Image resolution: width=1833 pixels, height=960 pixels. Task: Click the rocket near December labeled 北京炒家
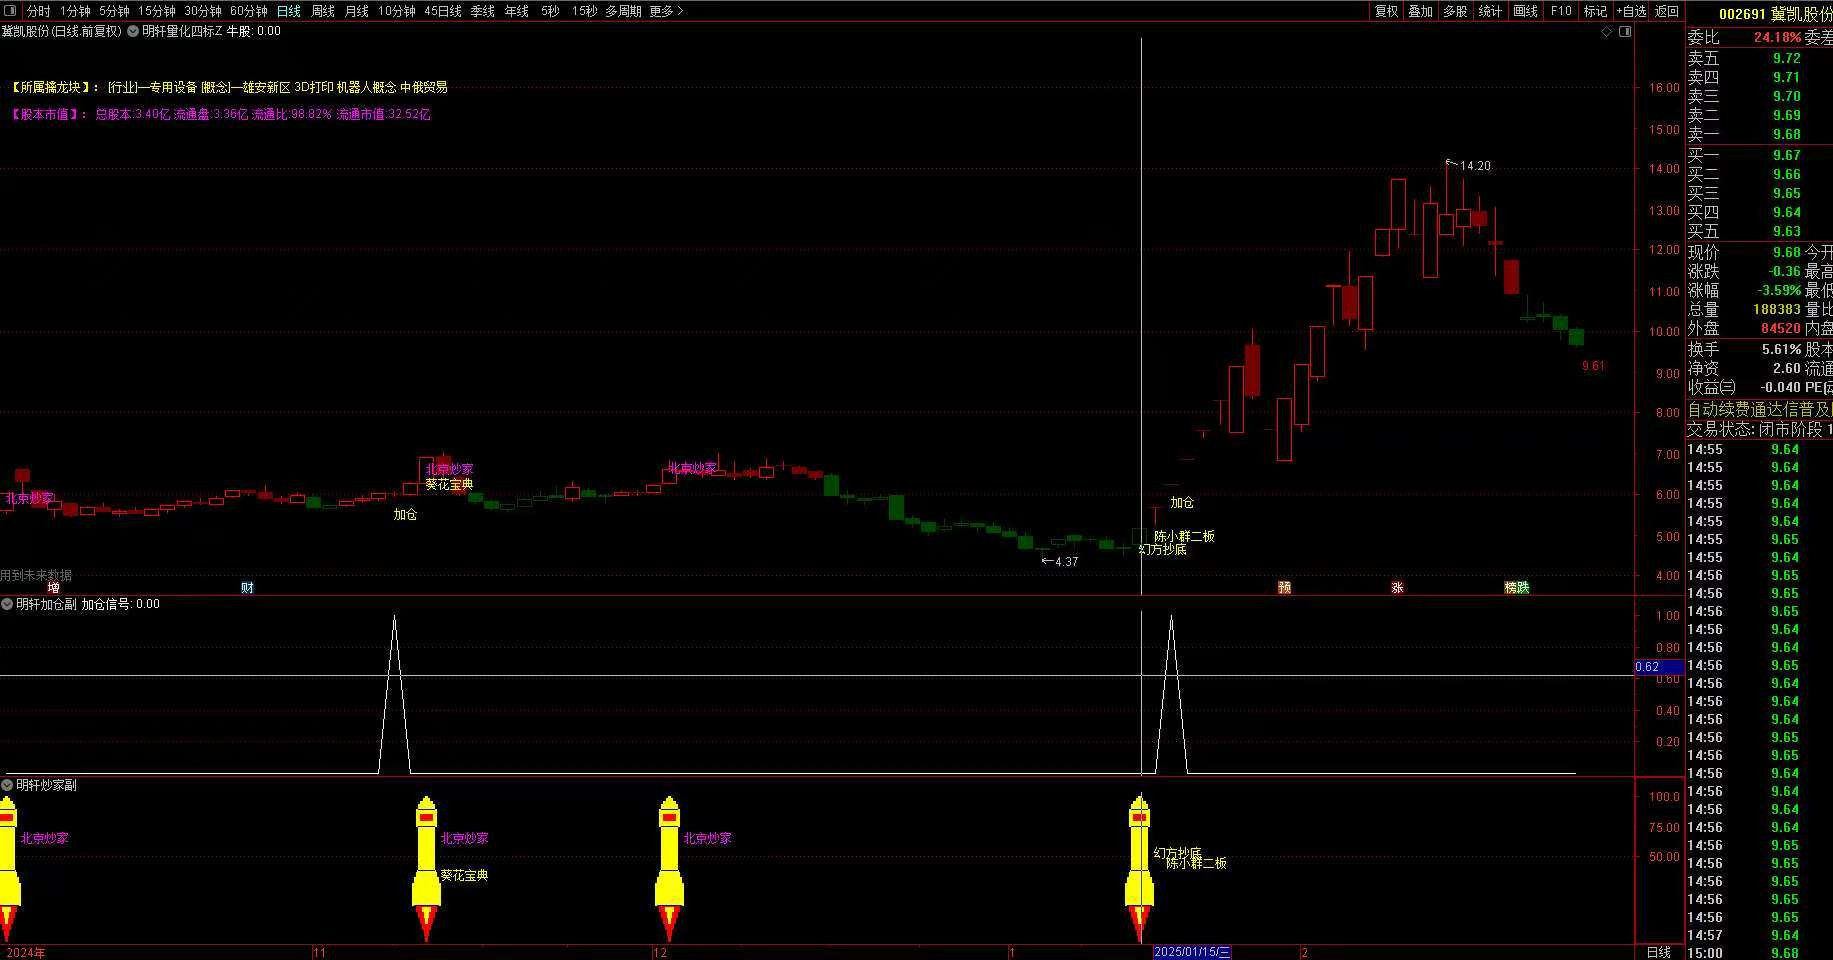tap(669, 868)
